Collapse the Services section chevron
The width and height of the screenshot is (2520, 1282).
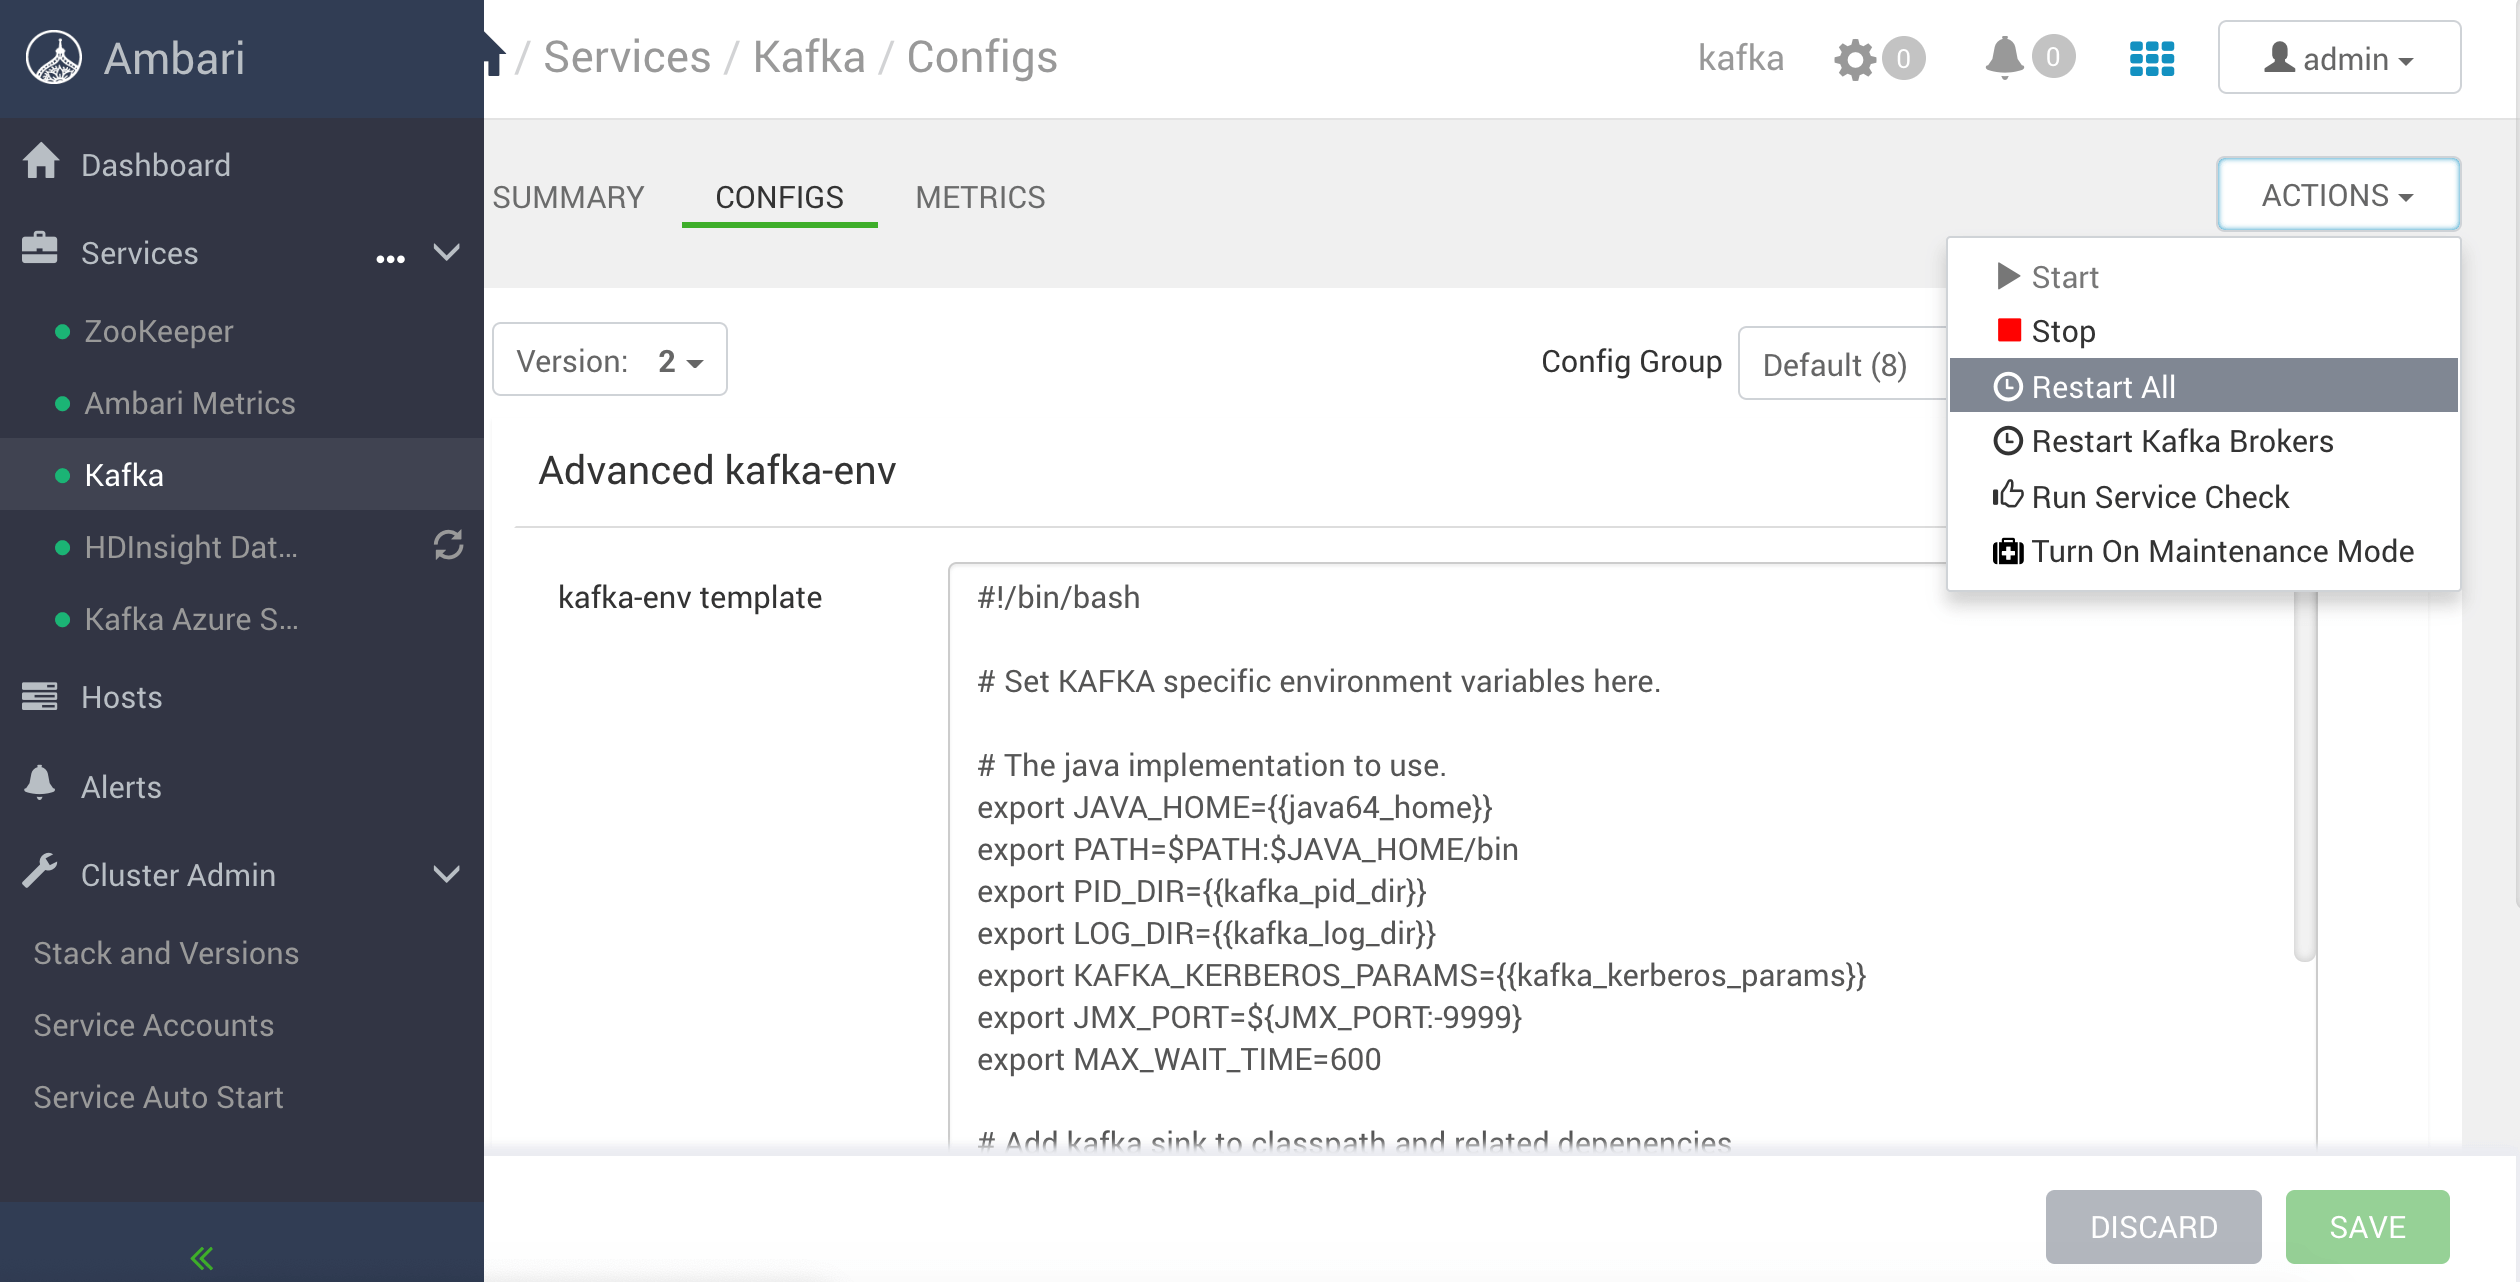[x=447, y=252]
